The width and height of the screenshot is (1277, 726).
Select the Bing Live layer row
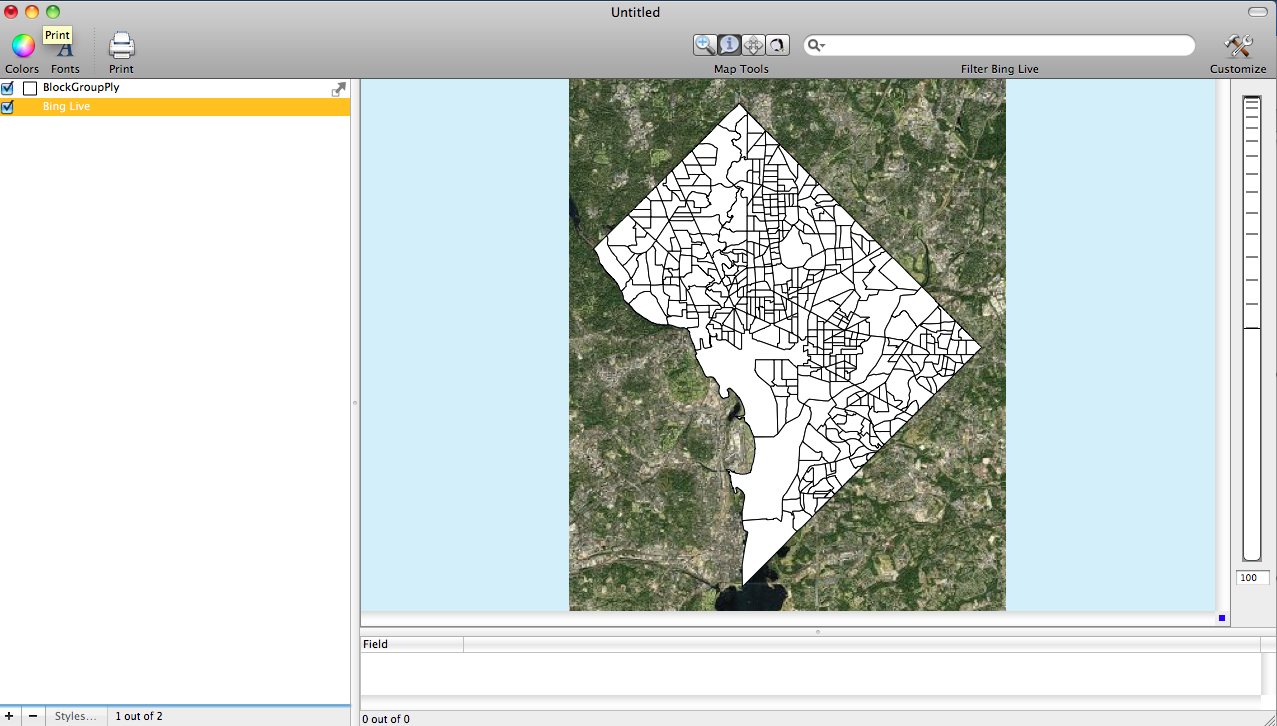(180, 107)
